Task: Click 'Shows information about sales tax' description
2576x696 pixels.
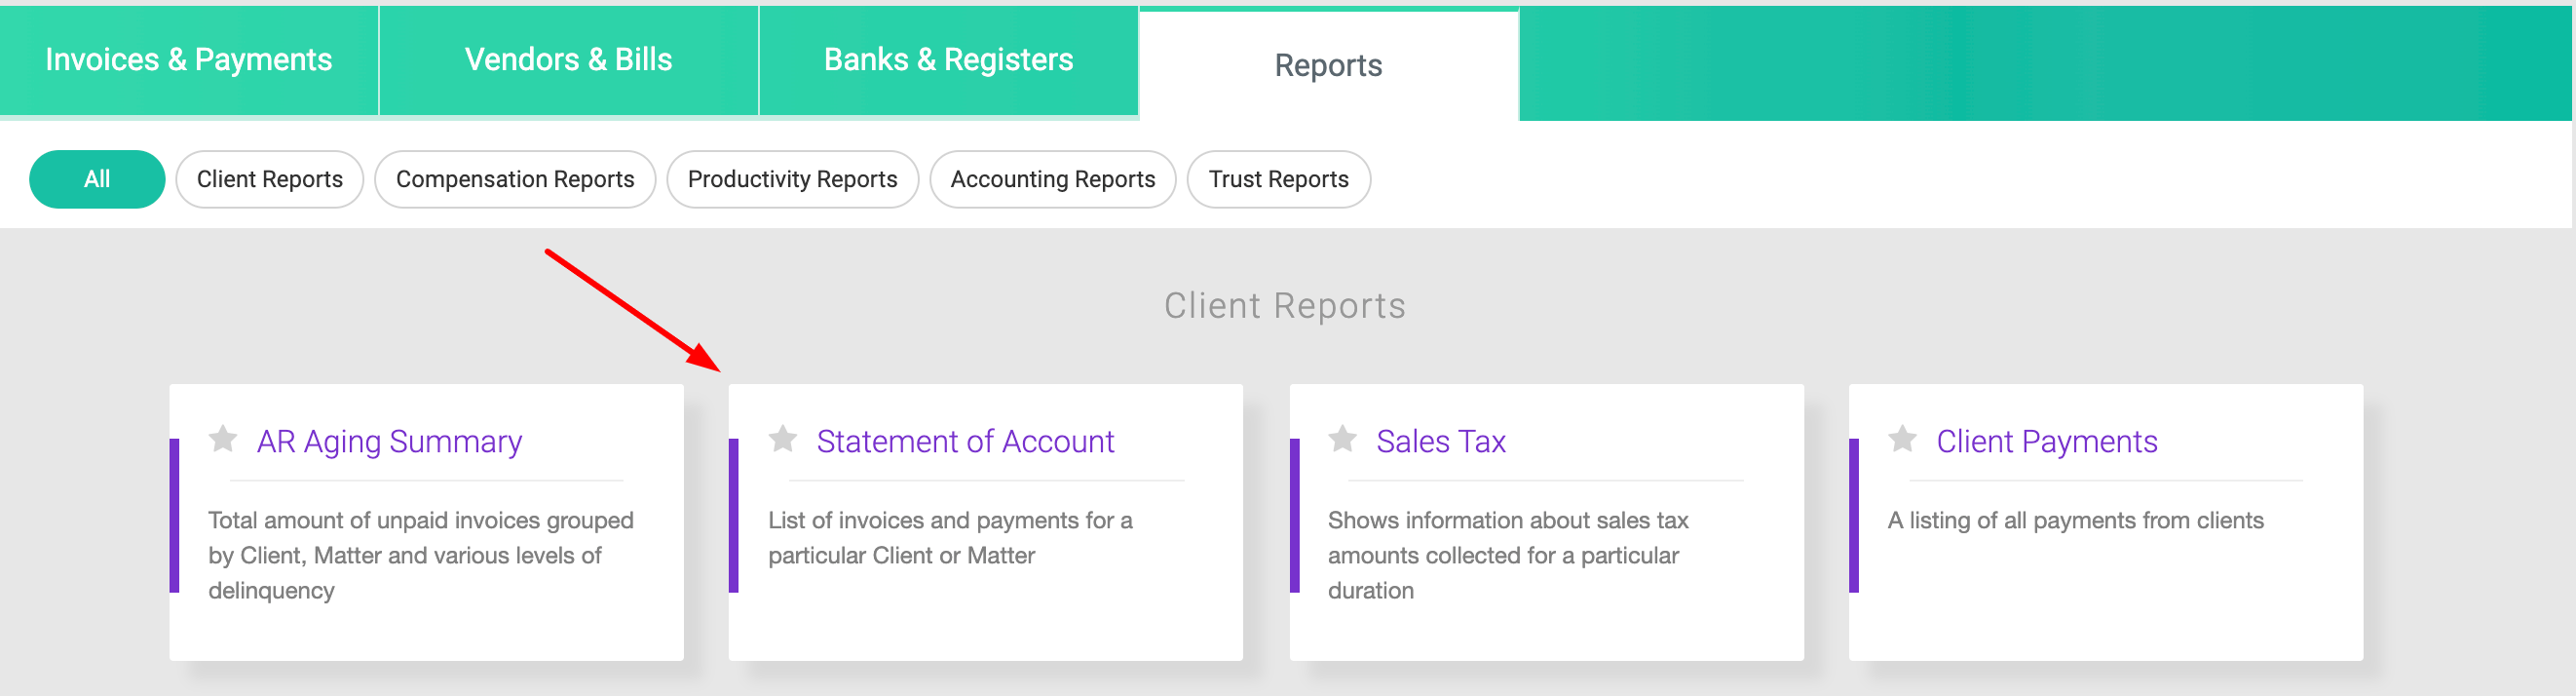Action: pyautogui.click(x=1508, y=555)
